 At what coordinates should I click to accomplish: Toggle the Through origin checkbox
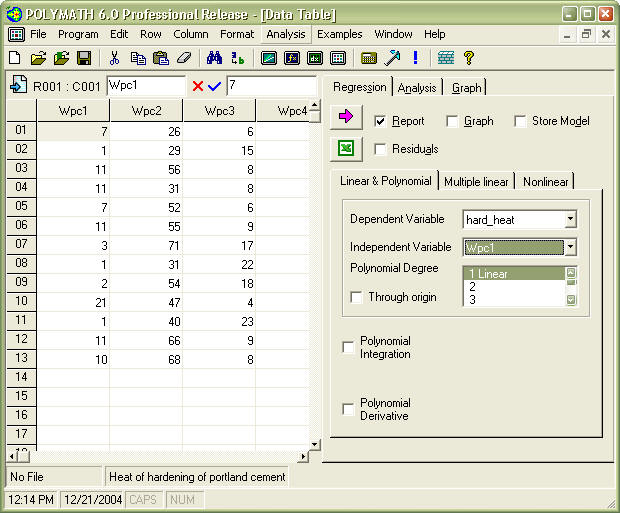356,297
